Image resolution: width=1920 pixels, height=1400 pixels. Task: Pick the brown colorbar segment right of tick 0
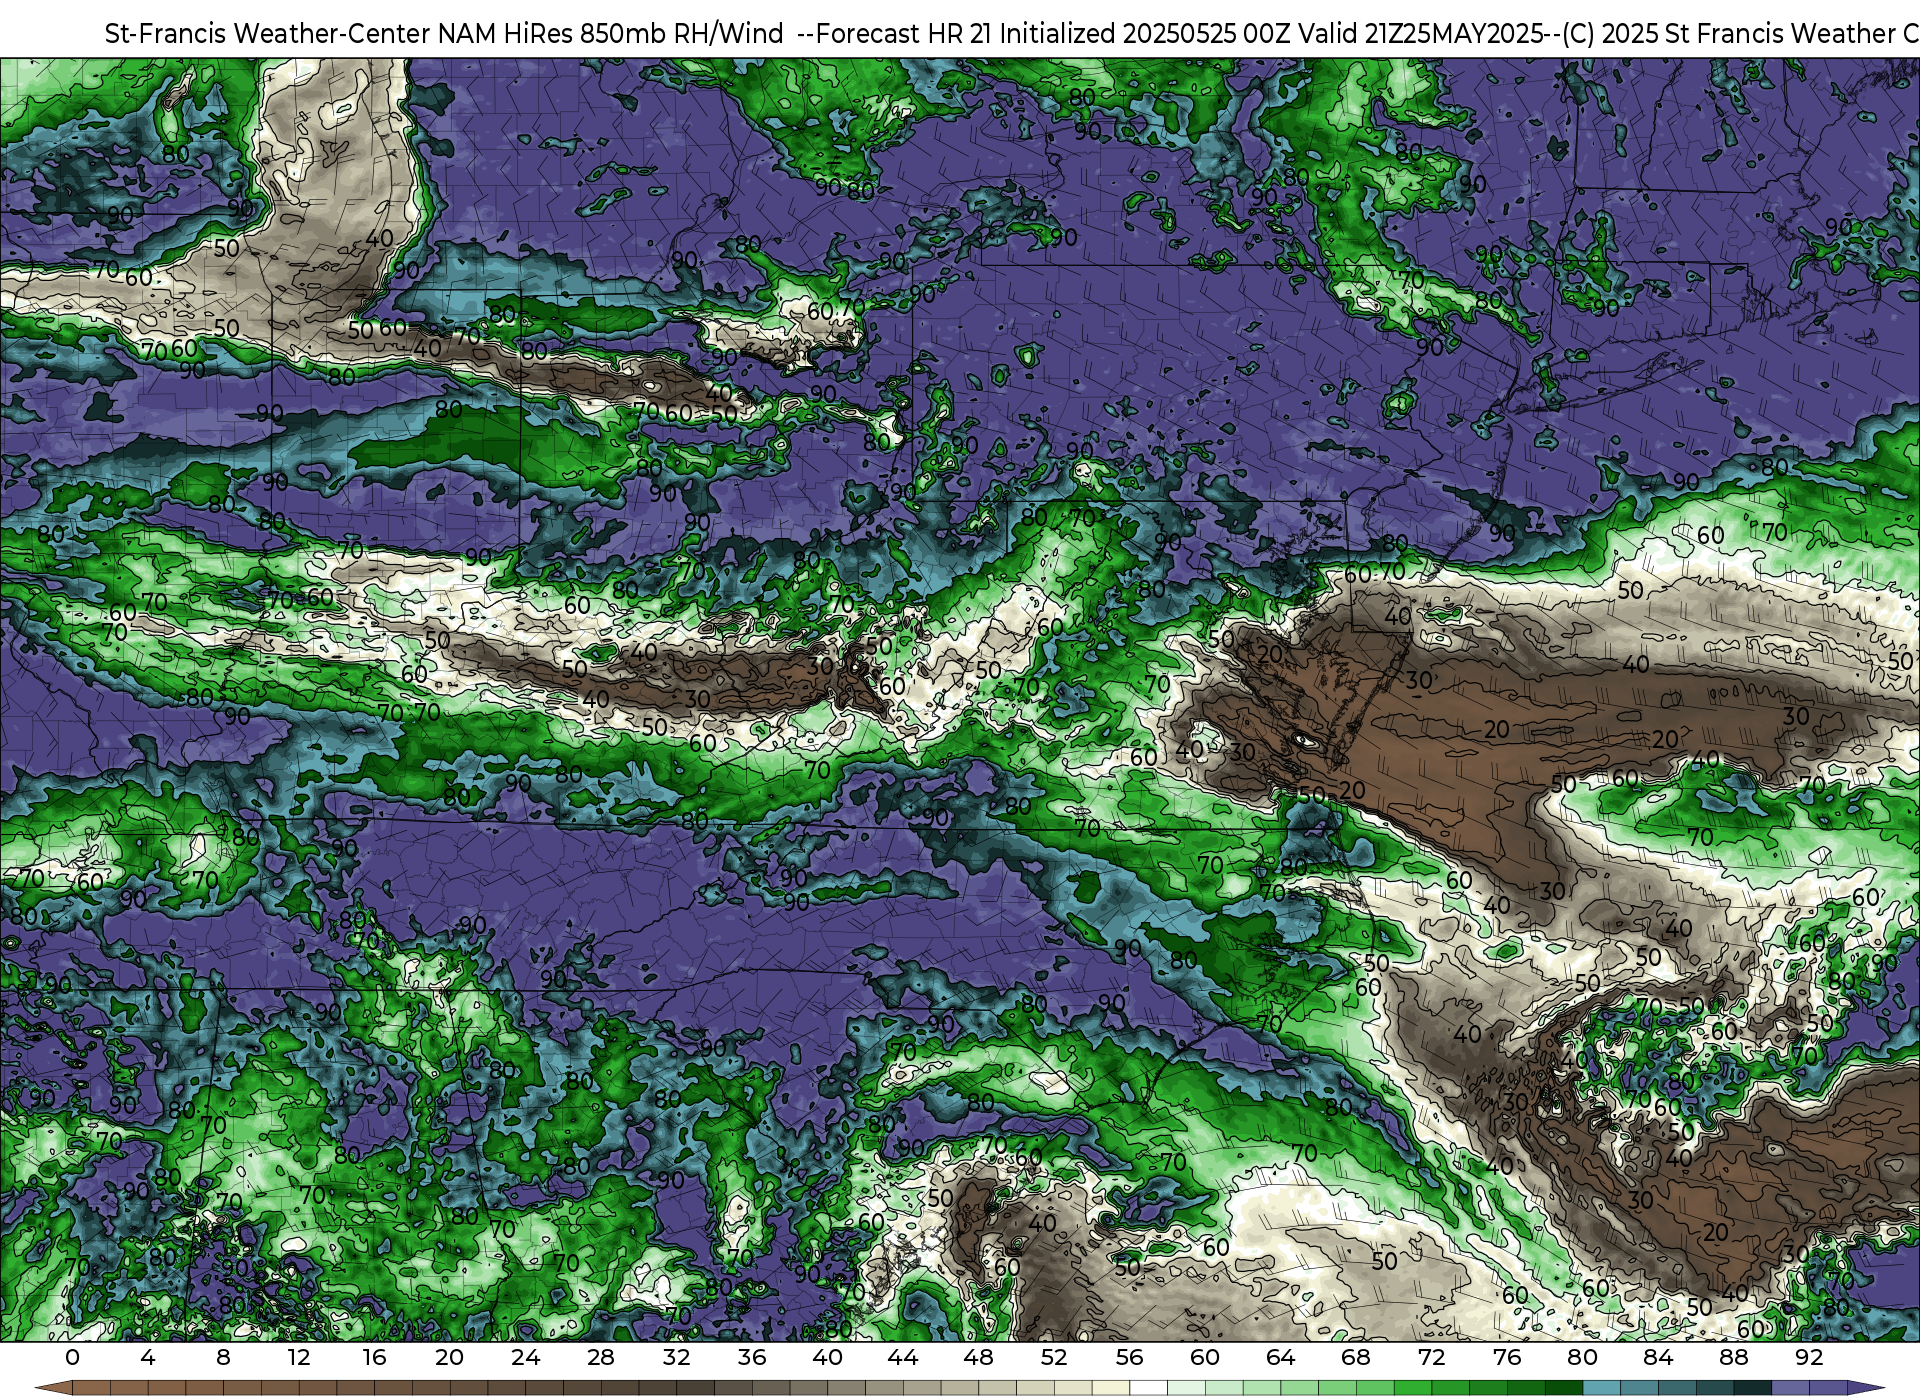[x=91, y=1388]
